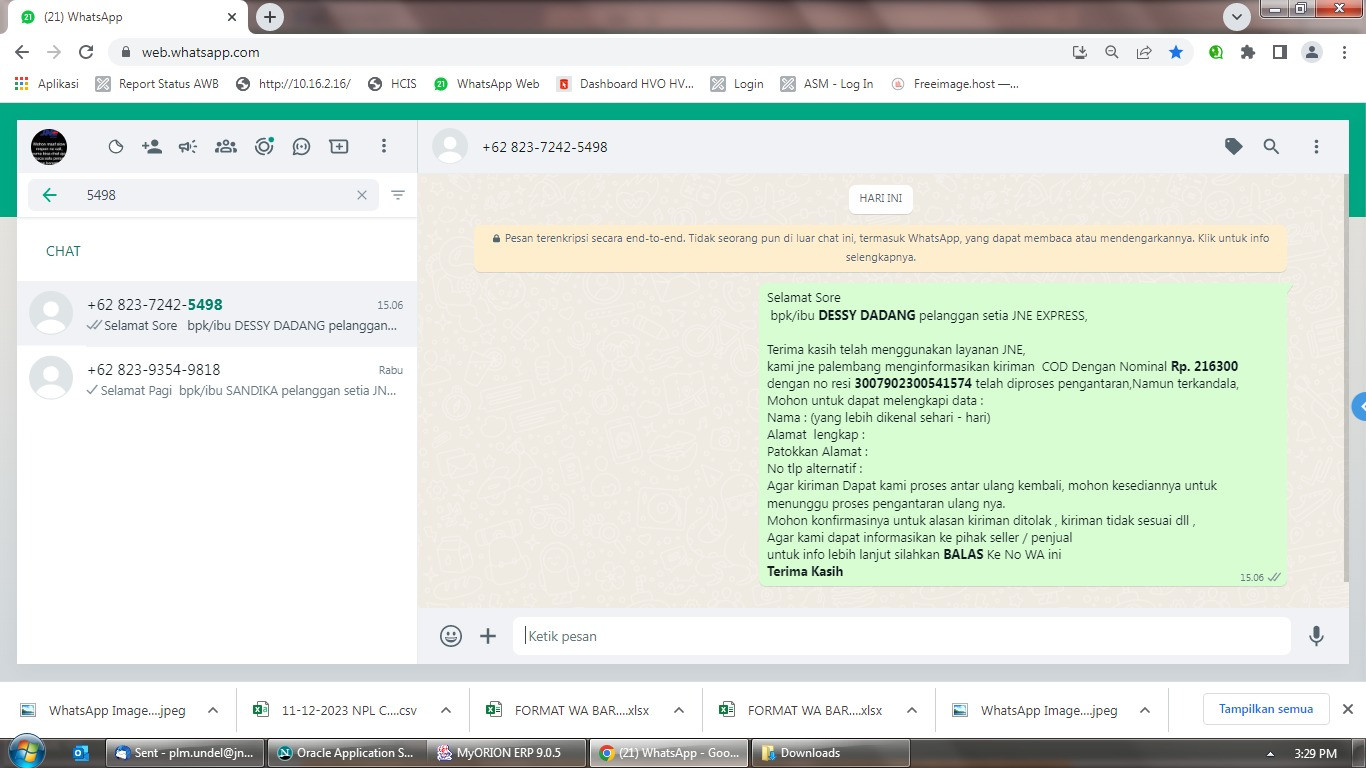Image resolution: width=1366 pixels, height=768 pixels.
Task: Start a new chat with plus-bubble icon
Action: click(x=339, y=147)
